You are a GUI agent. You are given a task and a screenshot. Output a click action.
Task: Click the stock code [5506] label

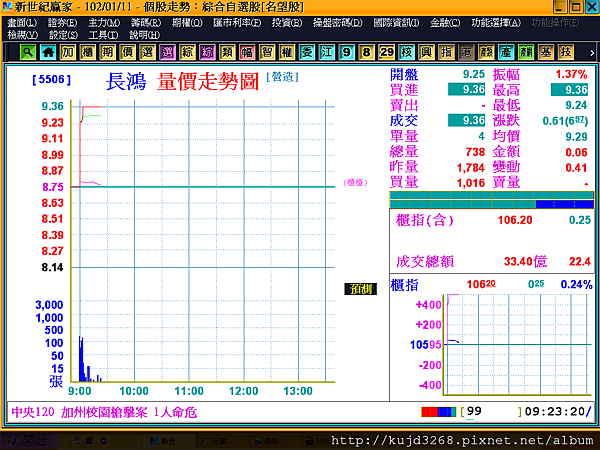pos(51,80)
